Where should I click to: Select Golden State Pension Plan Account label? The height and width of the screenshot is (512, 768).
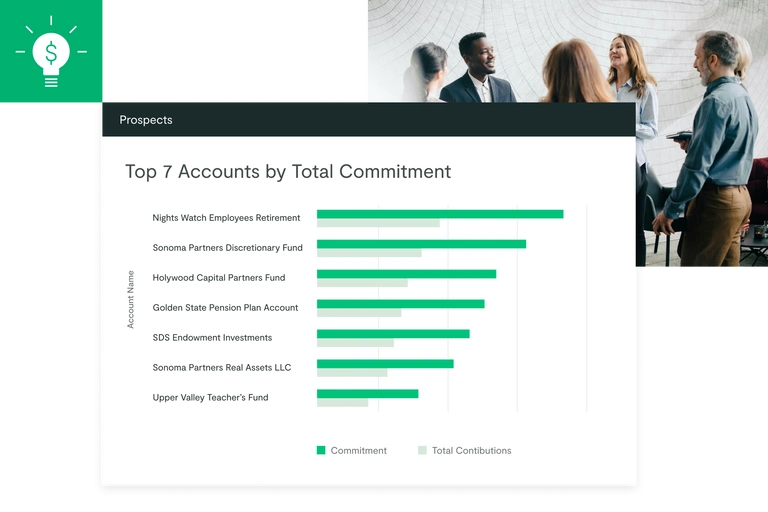tap(225, 308)
